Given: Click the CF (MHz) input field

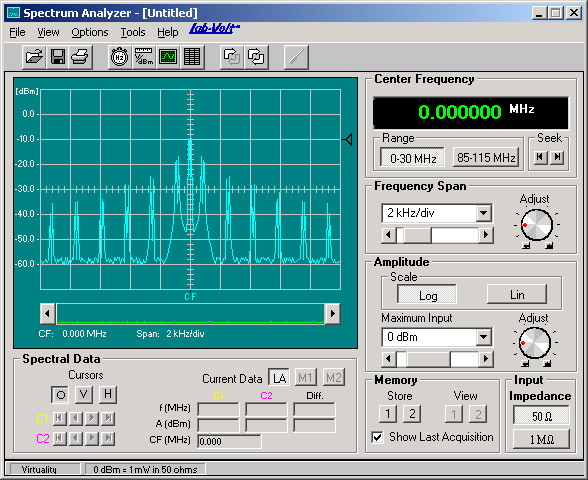Looking at the screenshot, I should pyautogui.click(x=229, y=441).
